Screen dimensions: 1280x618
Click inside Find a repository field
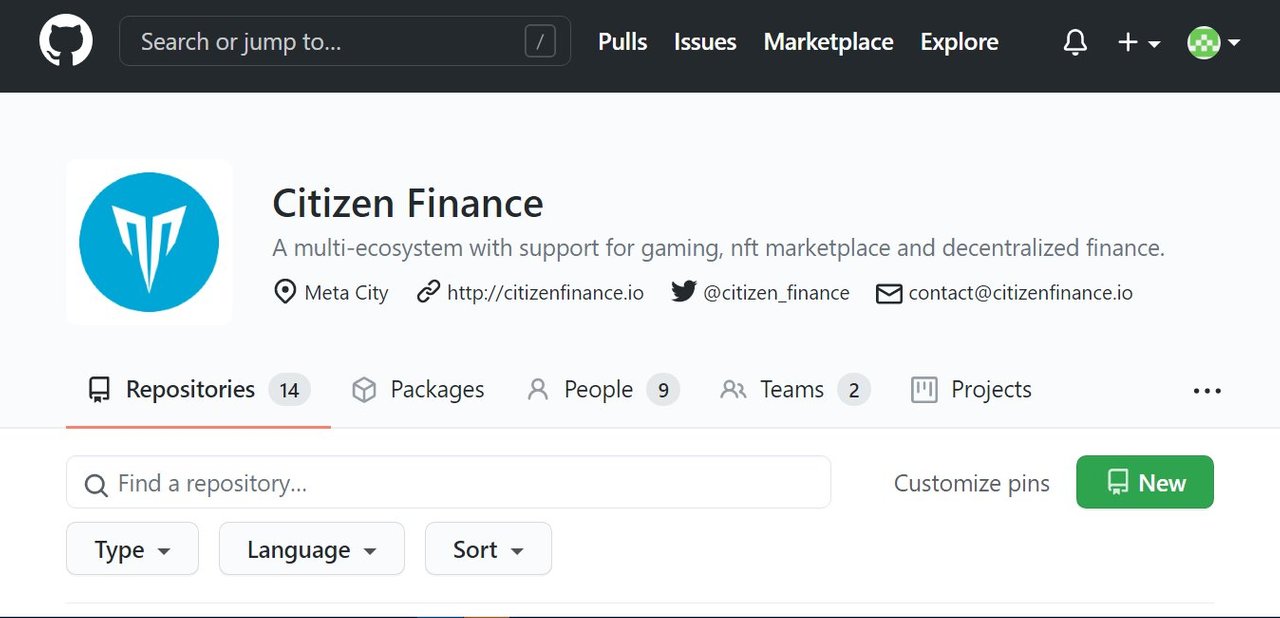[448, 482]
